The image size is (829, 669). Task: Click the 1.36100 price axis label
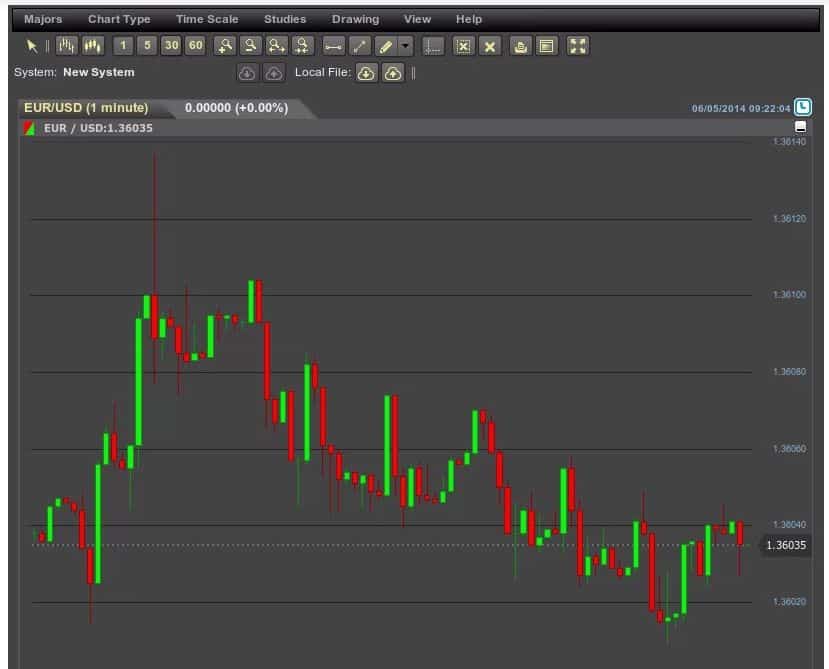click(x=789, y=295)
